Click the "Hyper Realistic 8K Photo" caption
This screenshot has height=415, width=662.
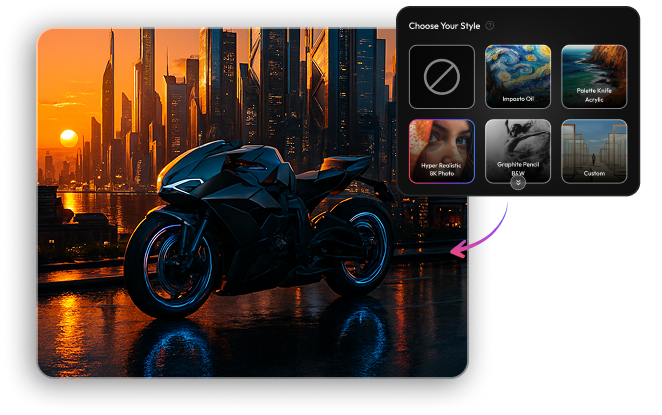point(441,169)
